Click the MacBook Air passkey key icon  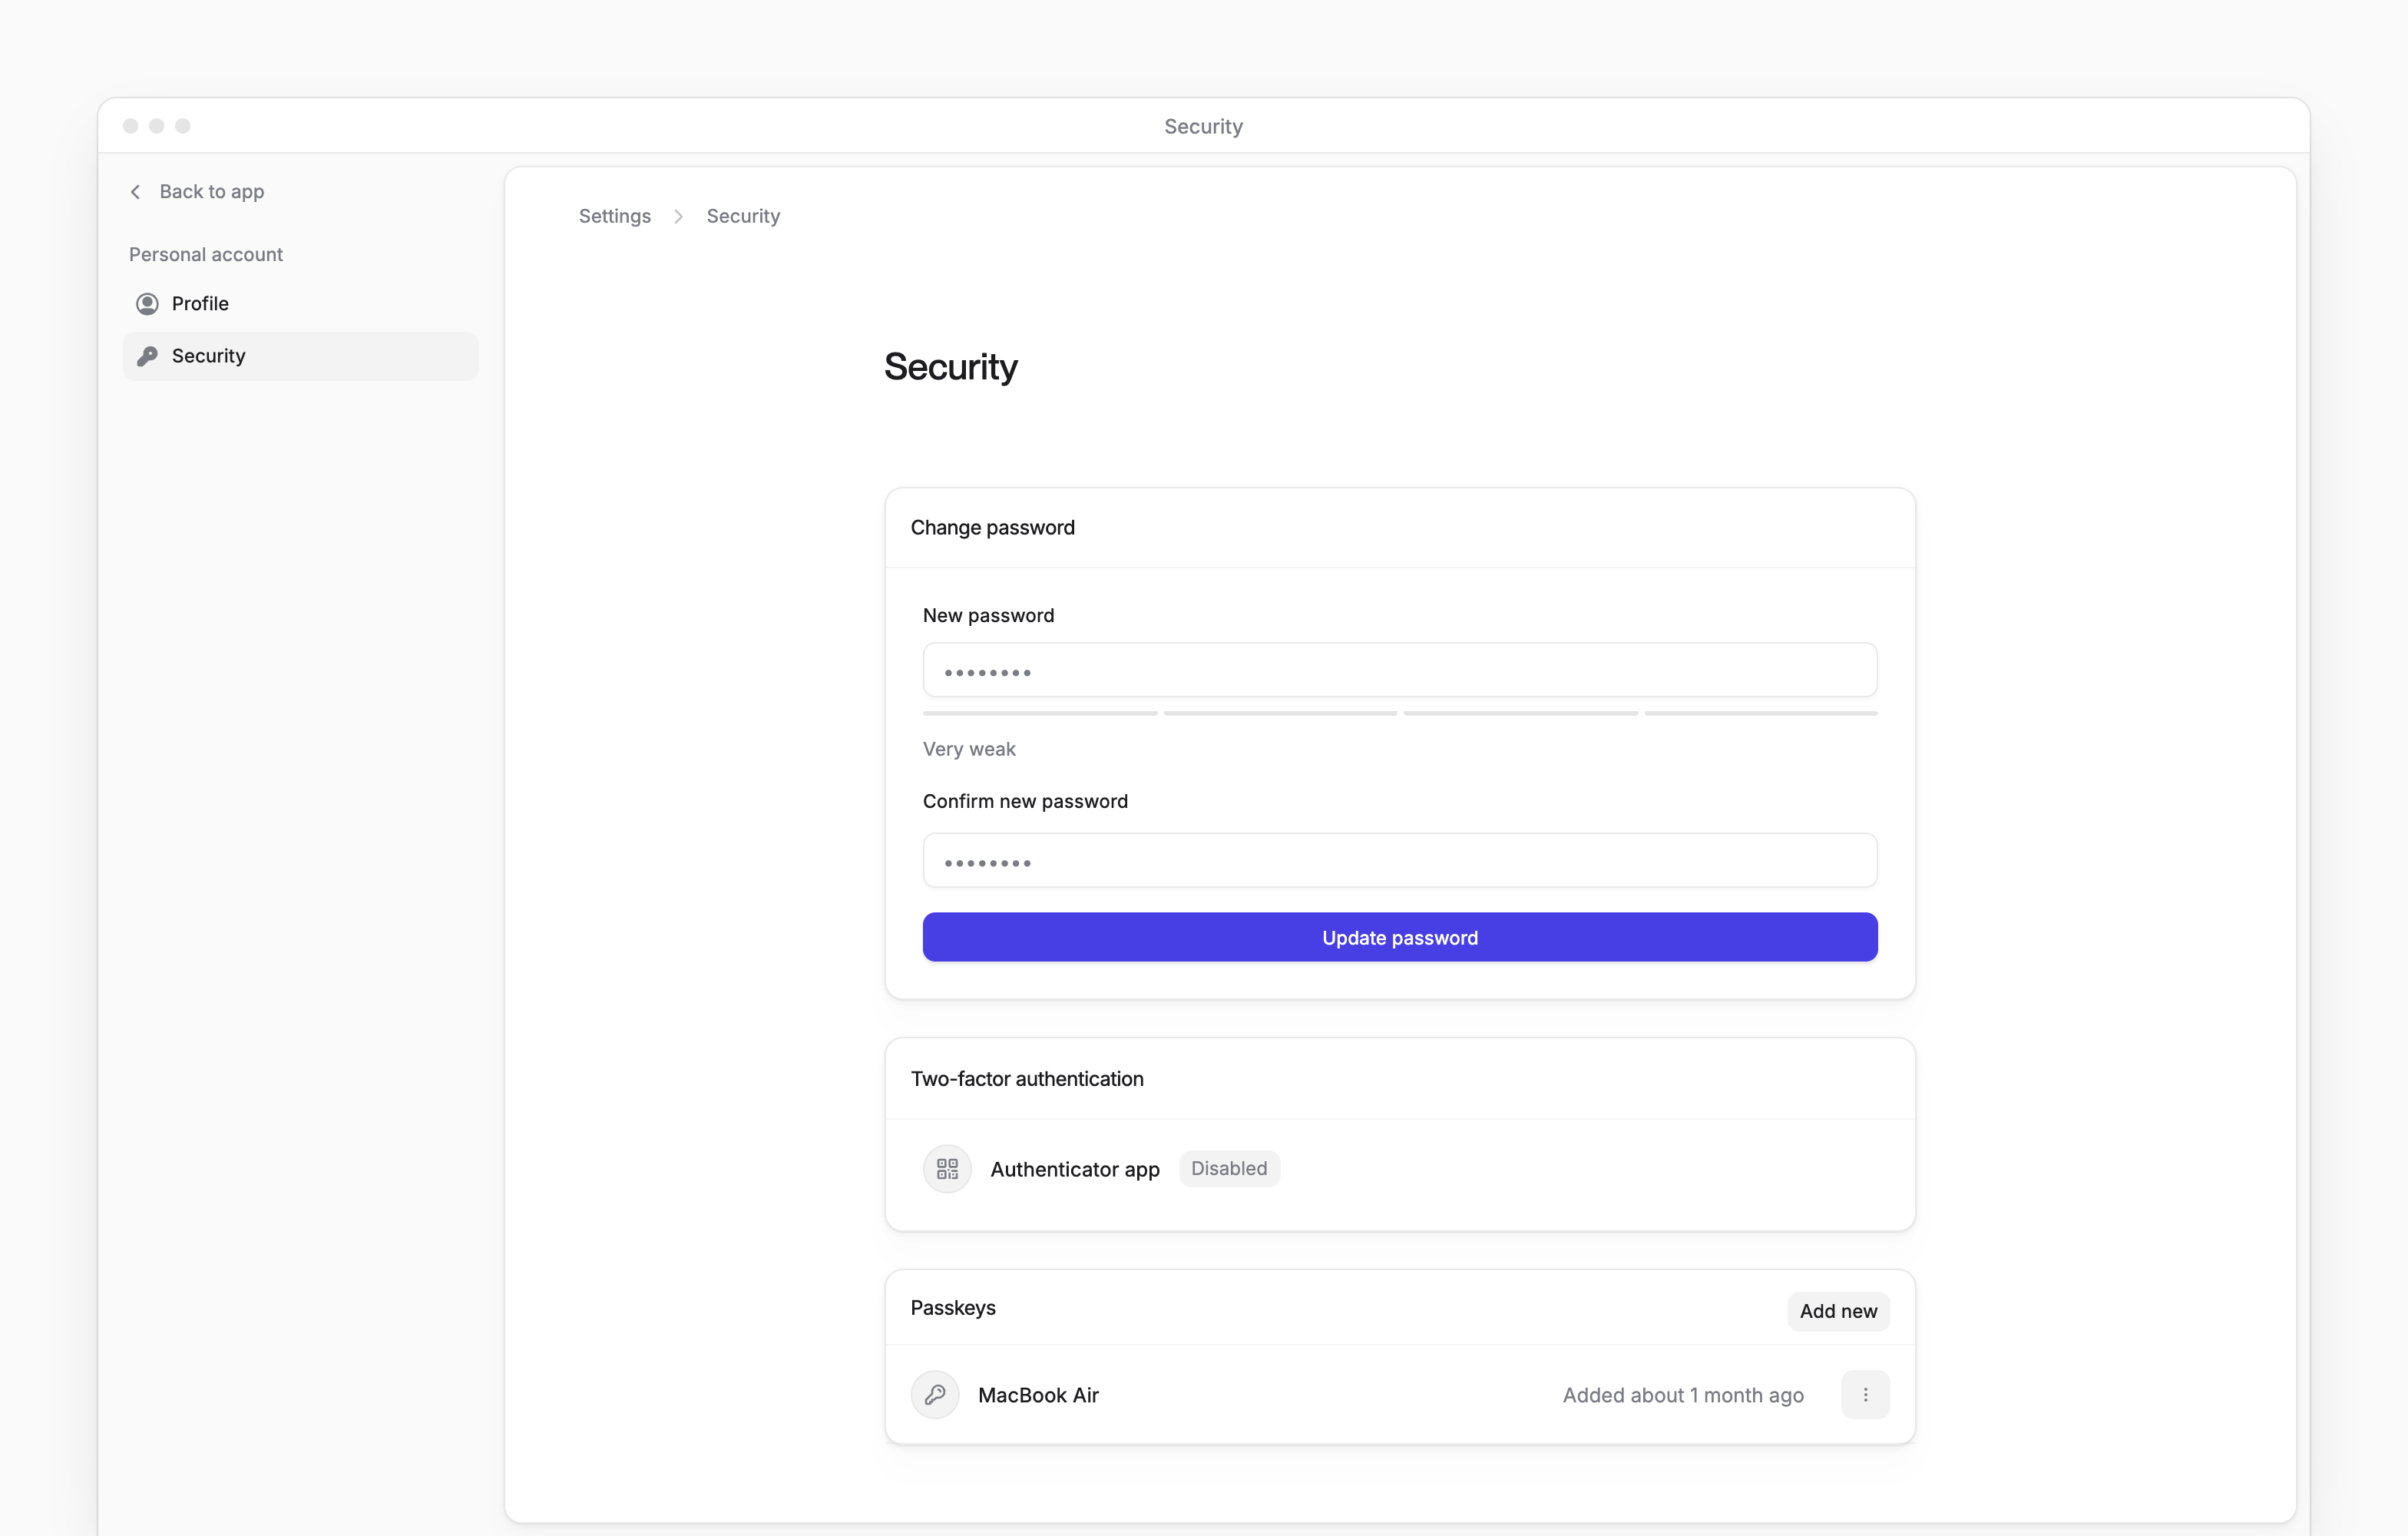[935, 1395]
